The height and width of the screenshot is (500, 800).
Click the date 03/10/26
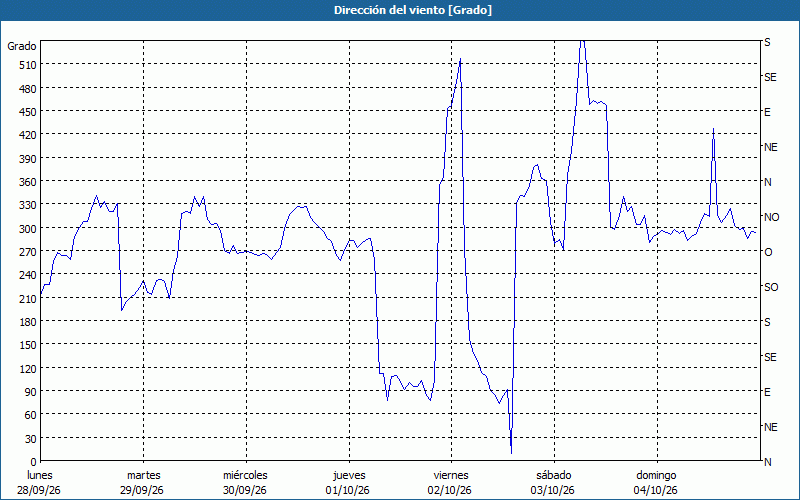click(x=553, y=490)
